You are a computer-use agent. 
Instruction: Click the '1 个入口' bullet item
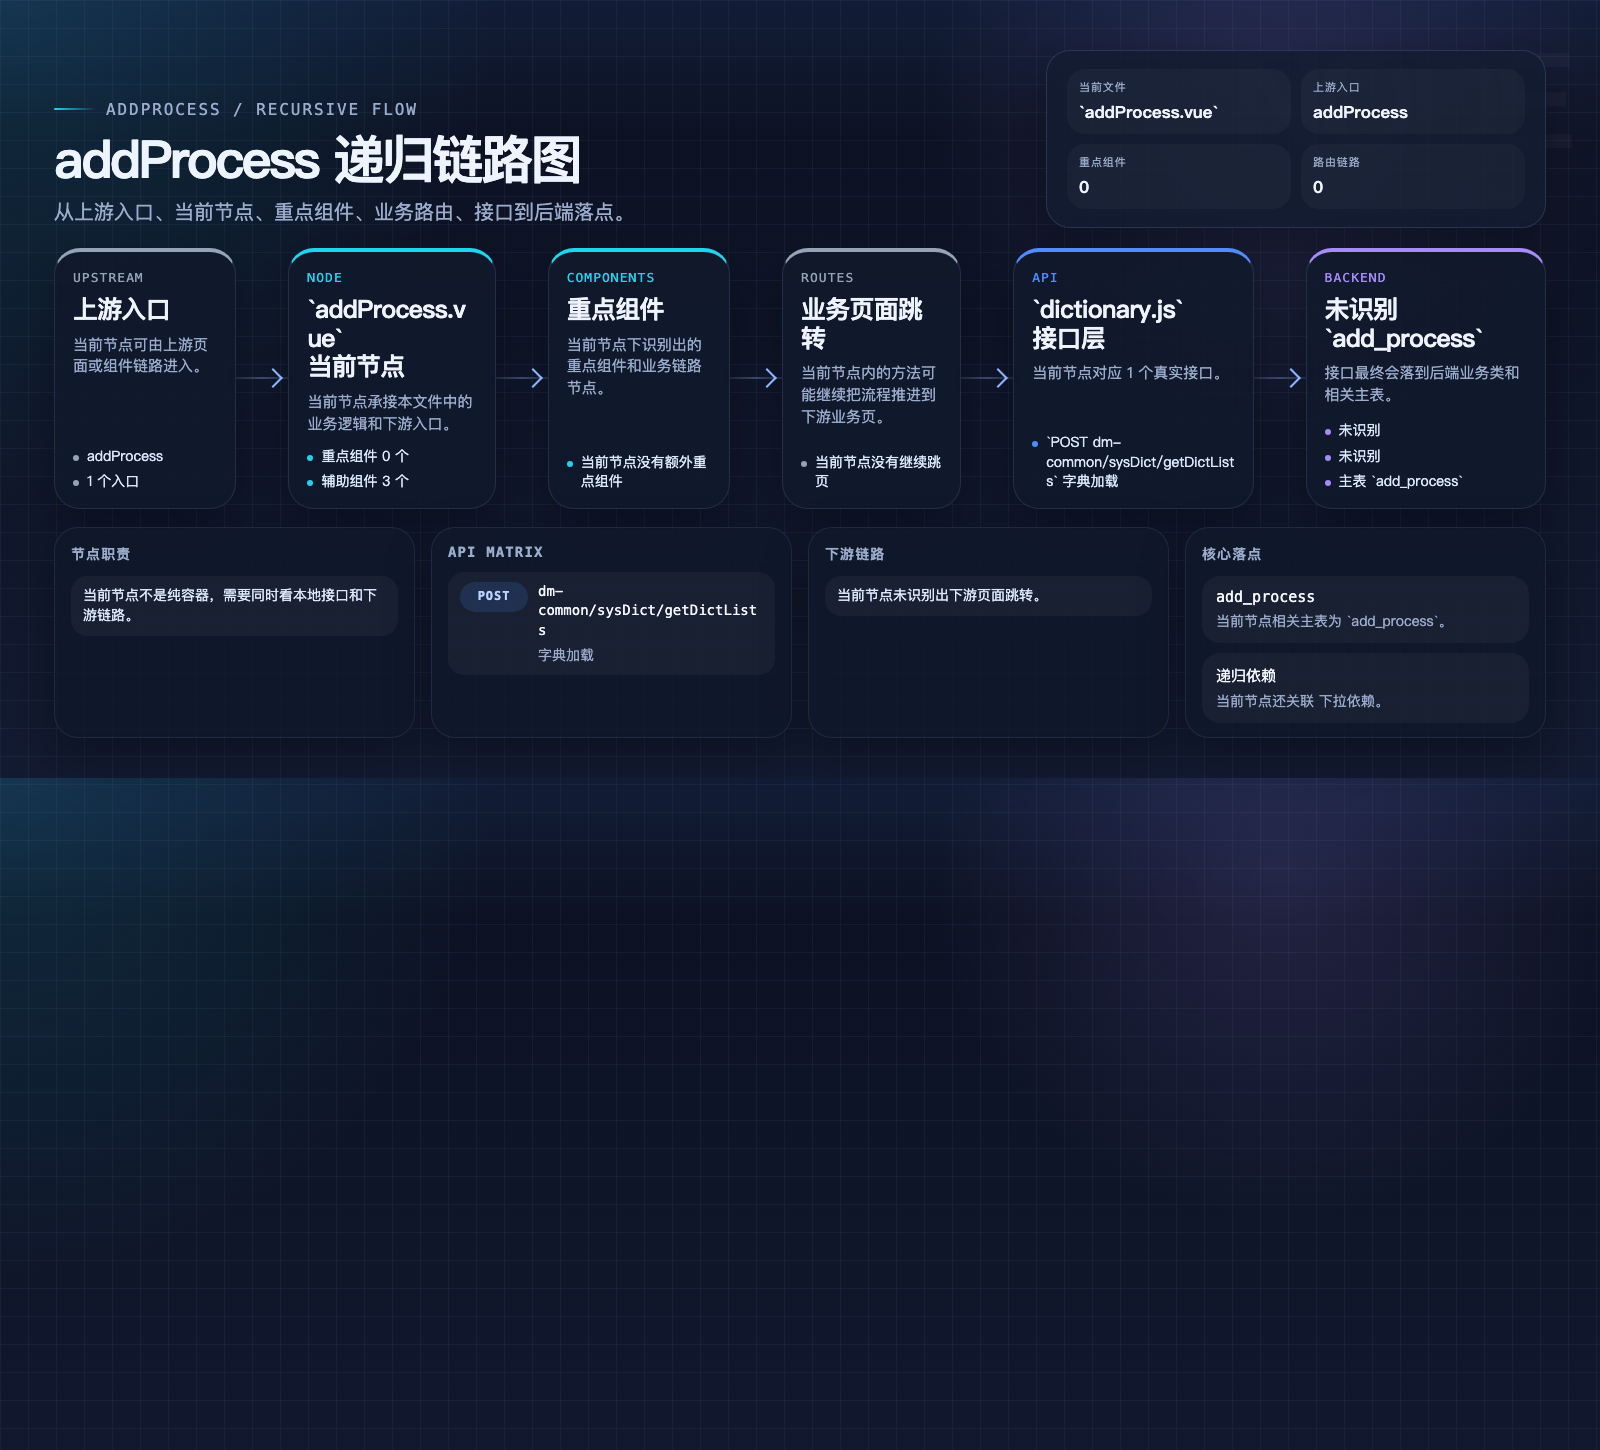click(x=112, y=481)
